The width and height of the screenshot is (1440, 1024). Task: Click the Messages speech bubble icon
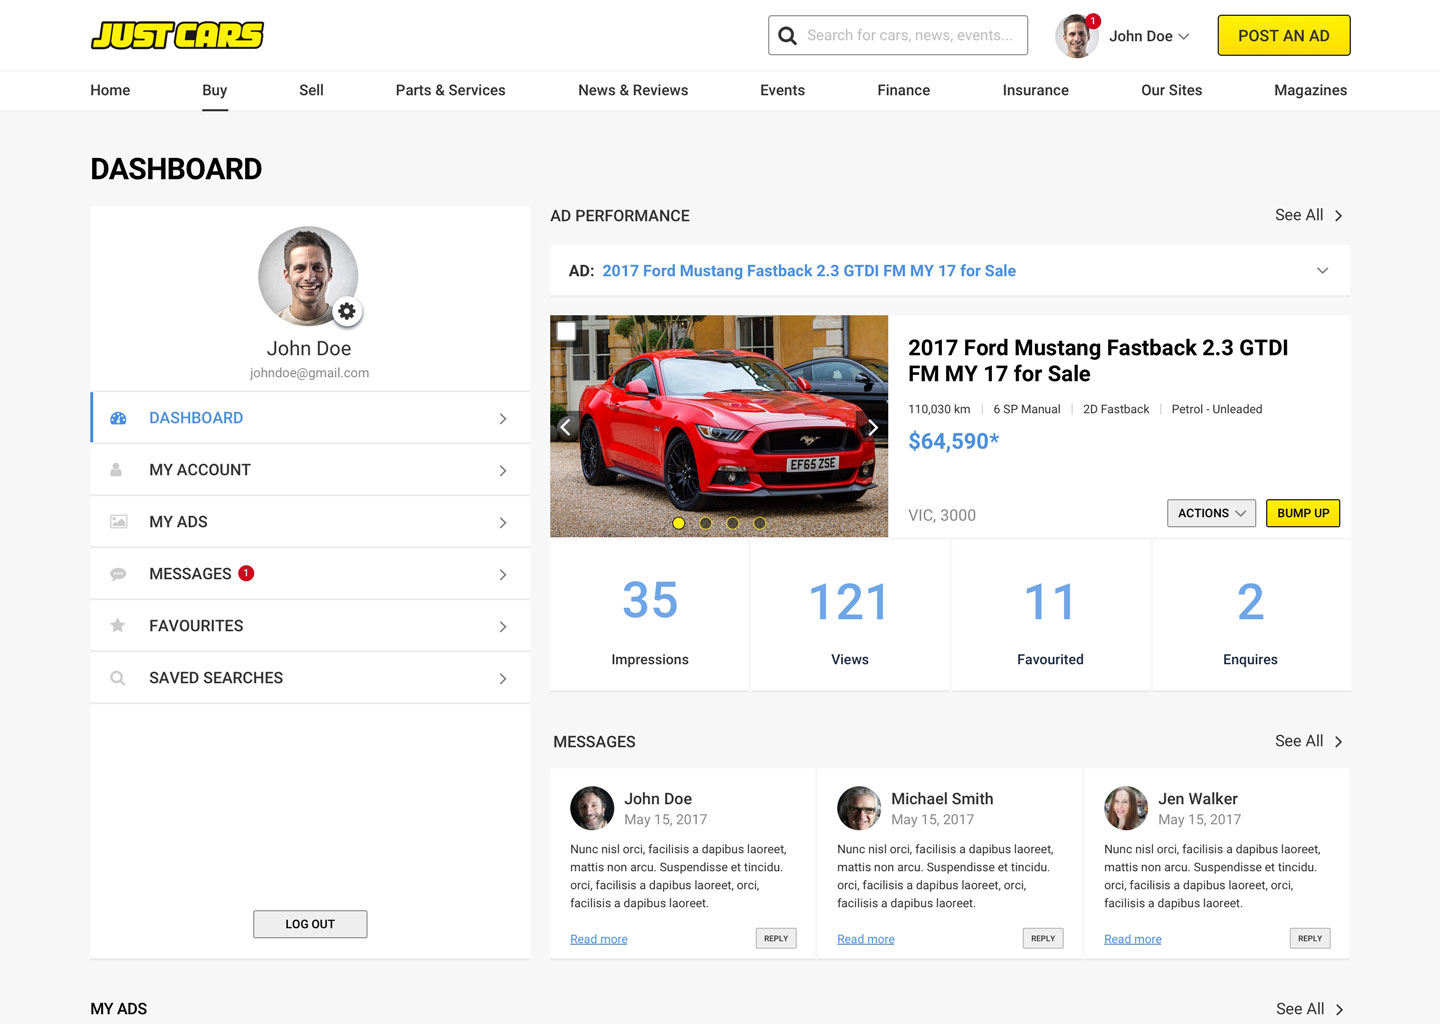click(118, 574)
